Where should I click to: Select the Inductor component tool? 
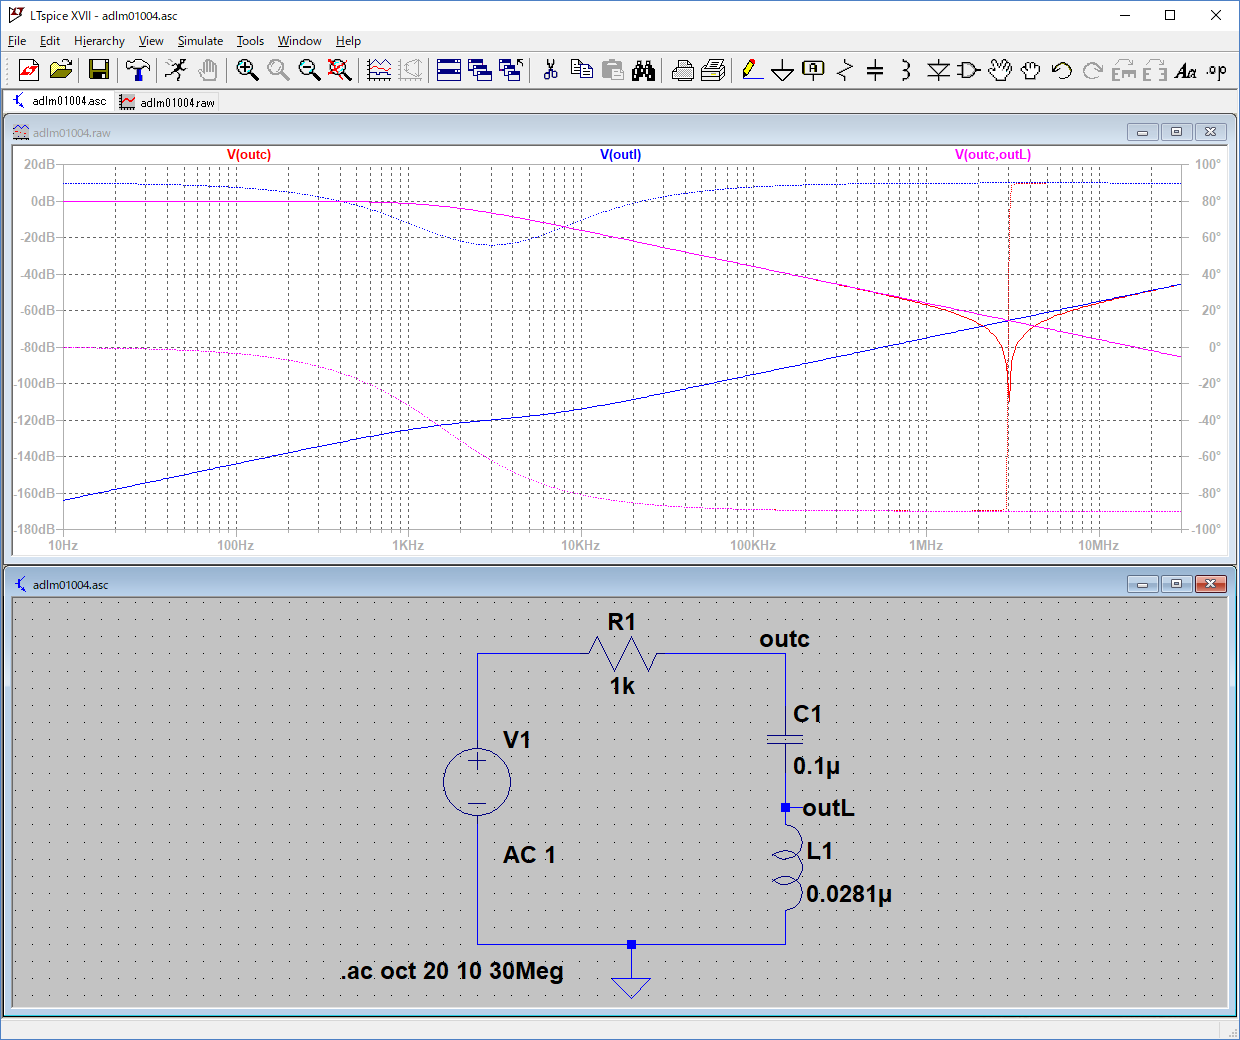point(905,70)
